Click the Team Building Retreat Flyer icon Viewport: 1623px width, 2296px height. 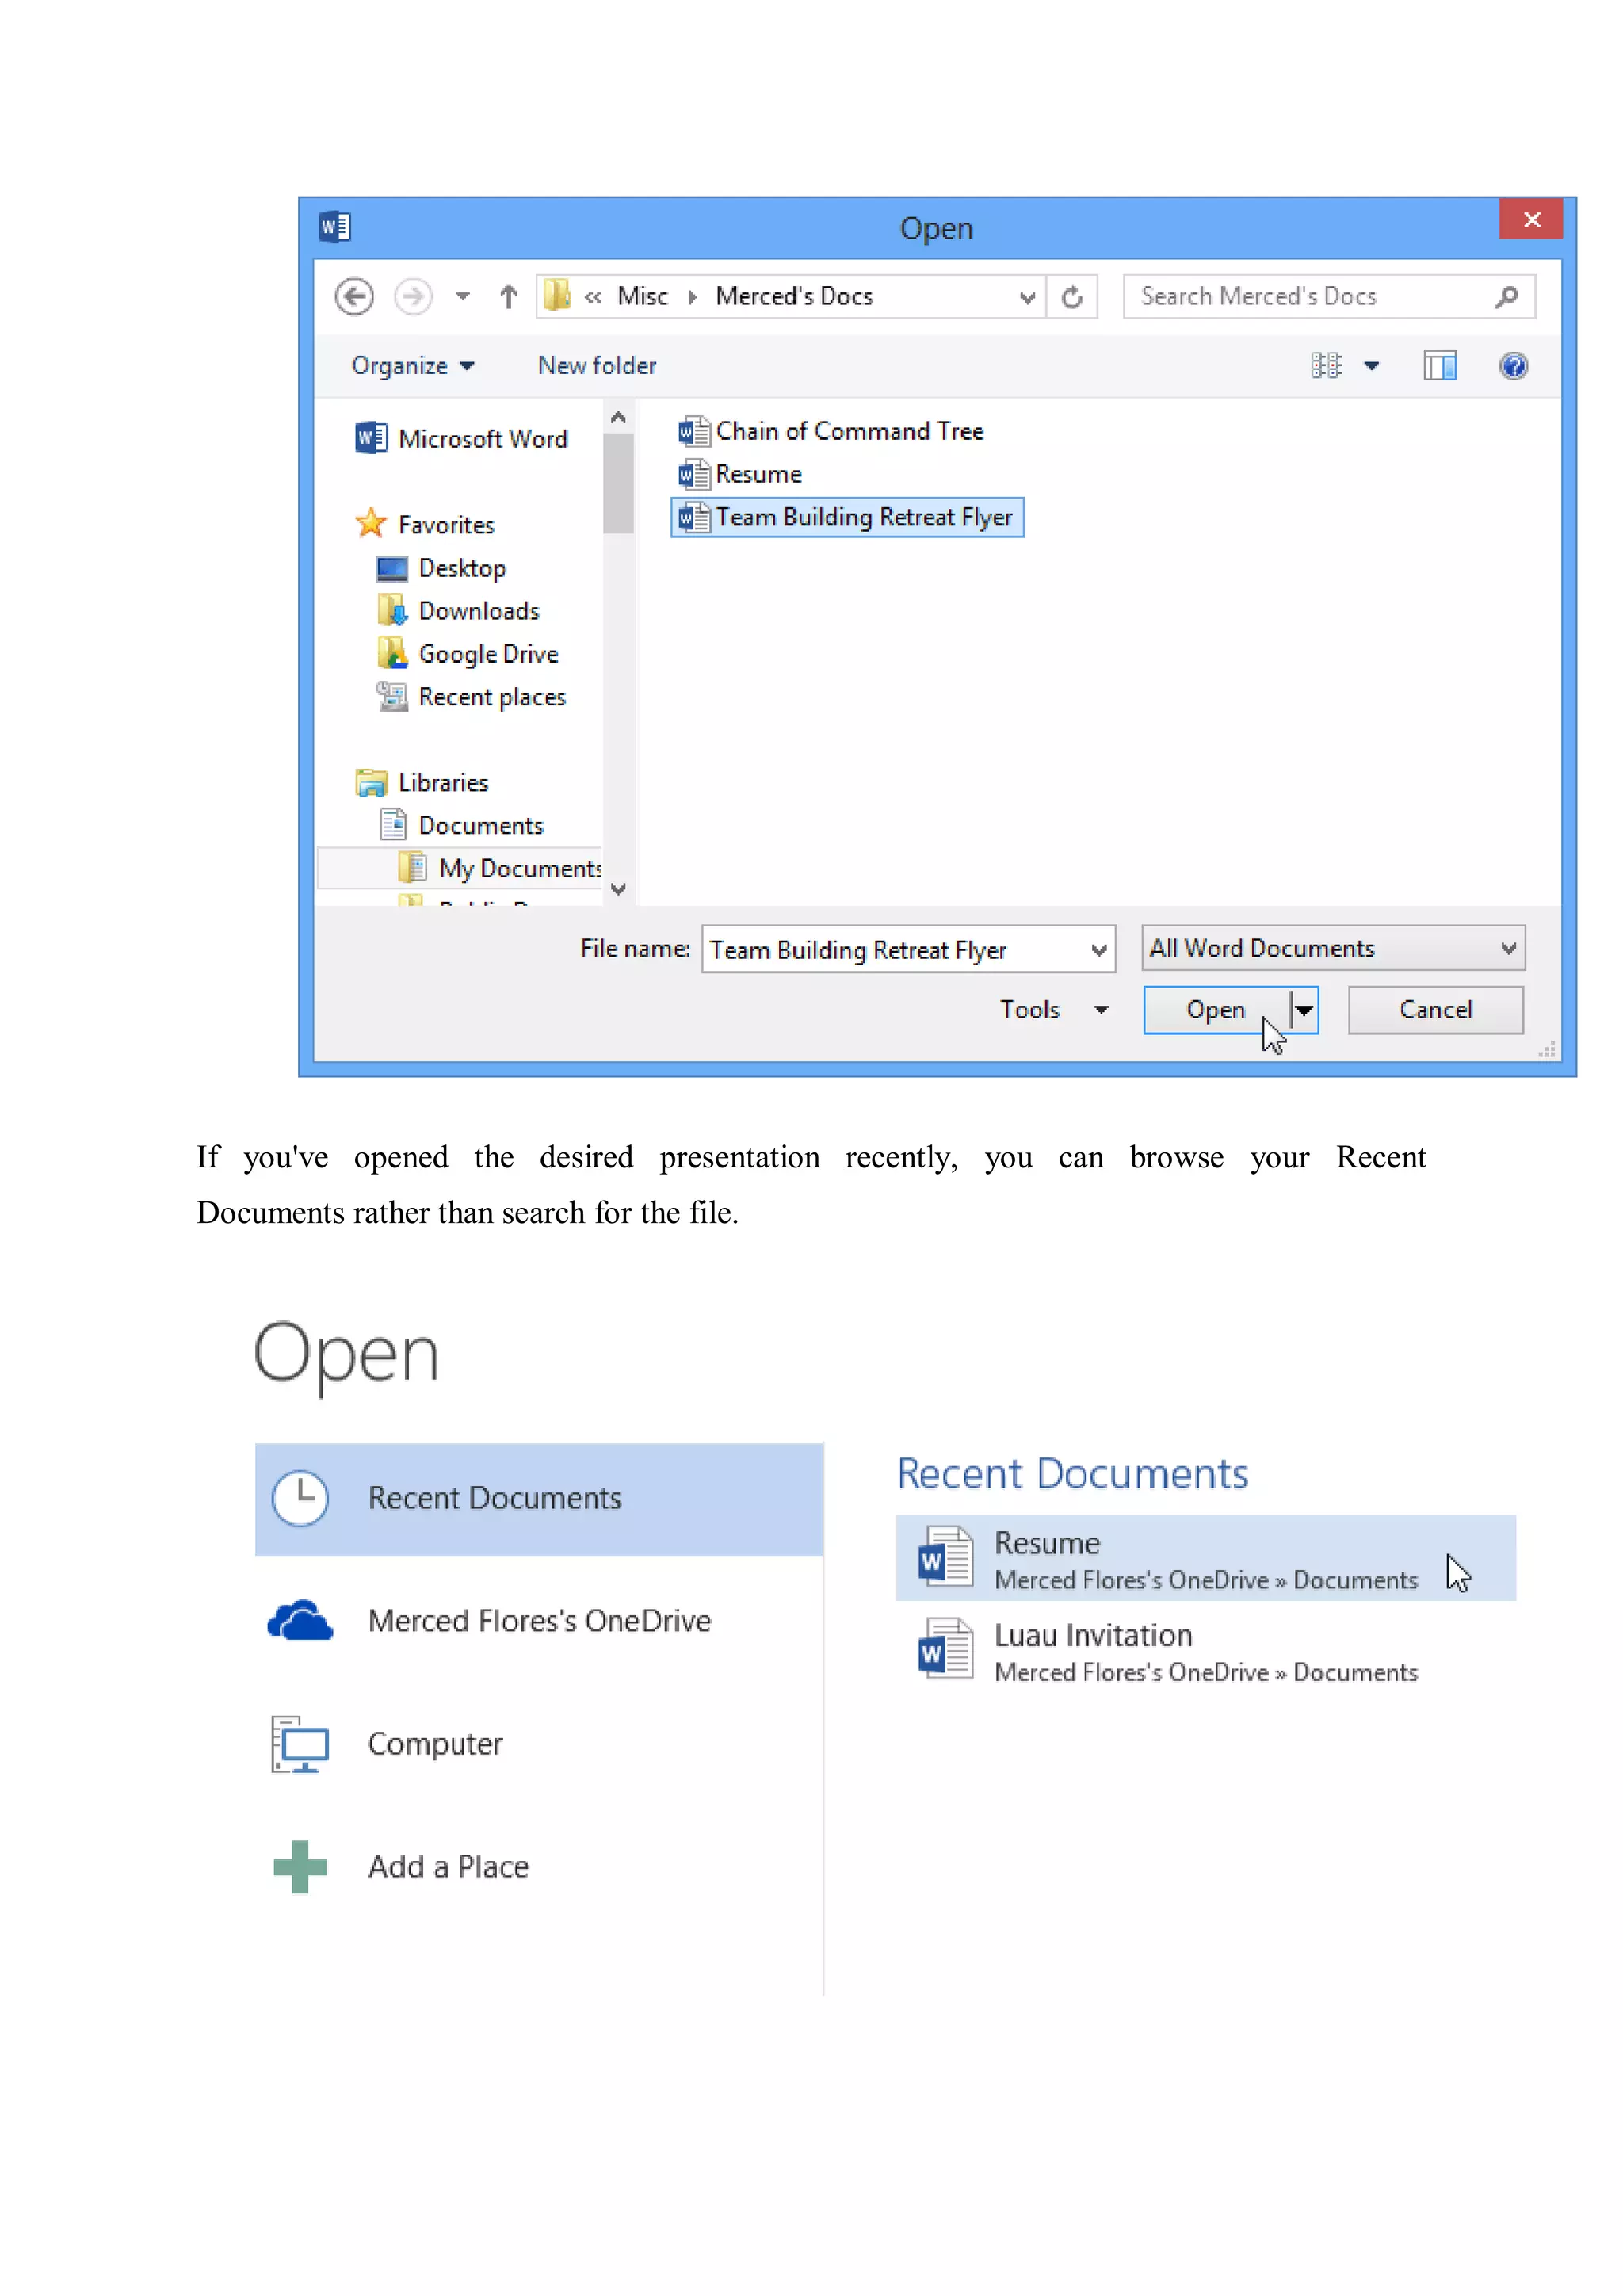693,517
